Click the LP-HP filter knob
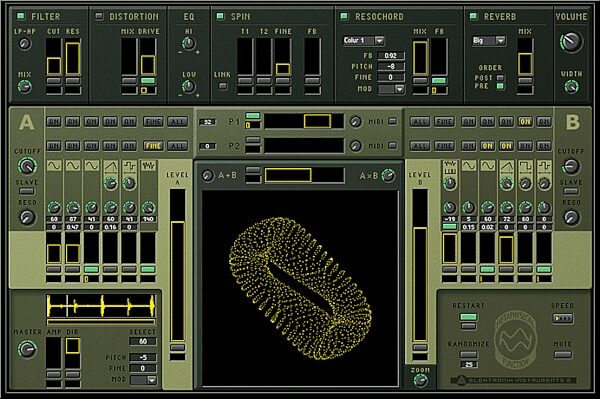 click(25, 44)
